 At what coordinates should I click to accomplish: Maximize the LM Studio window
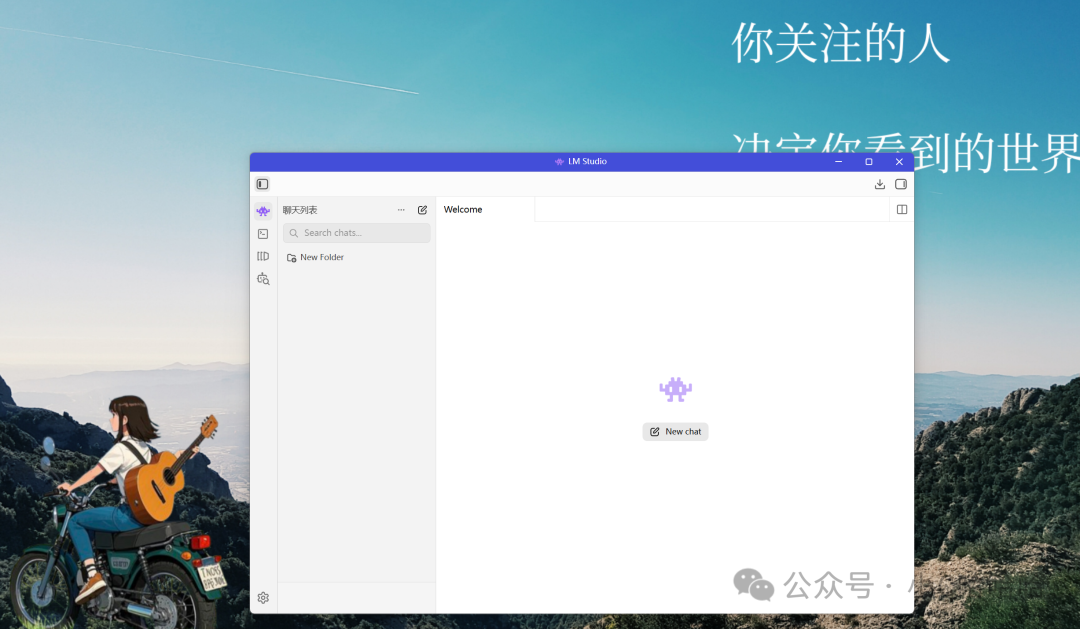point(869,162)
